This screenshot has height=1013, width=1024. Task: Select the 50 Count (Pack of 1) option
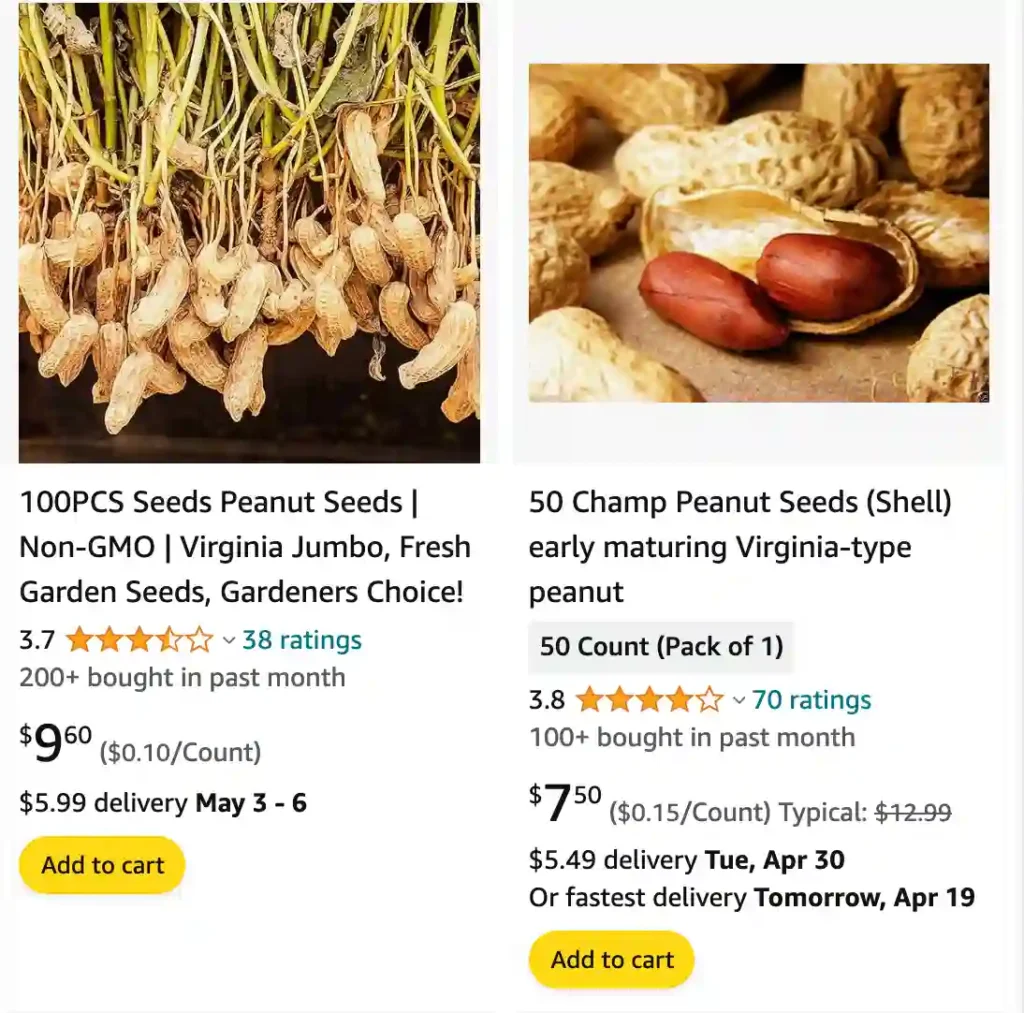[x=661, y=646]
